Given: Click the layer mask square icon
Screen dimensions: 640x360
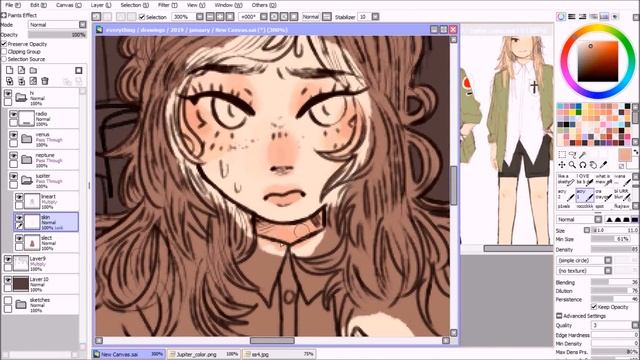Looking at the screenshot, I should point(79,71).
